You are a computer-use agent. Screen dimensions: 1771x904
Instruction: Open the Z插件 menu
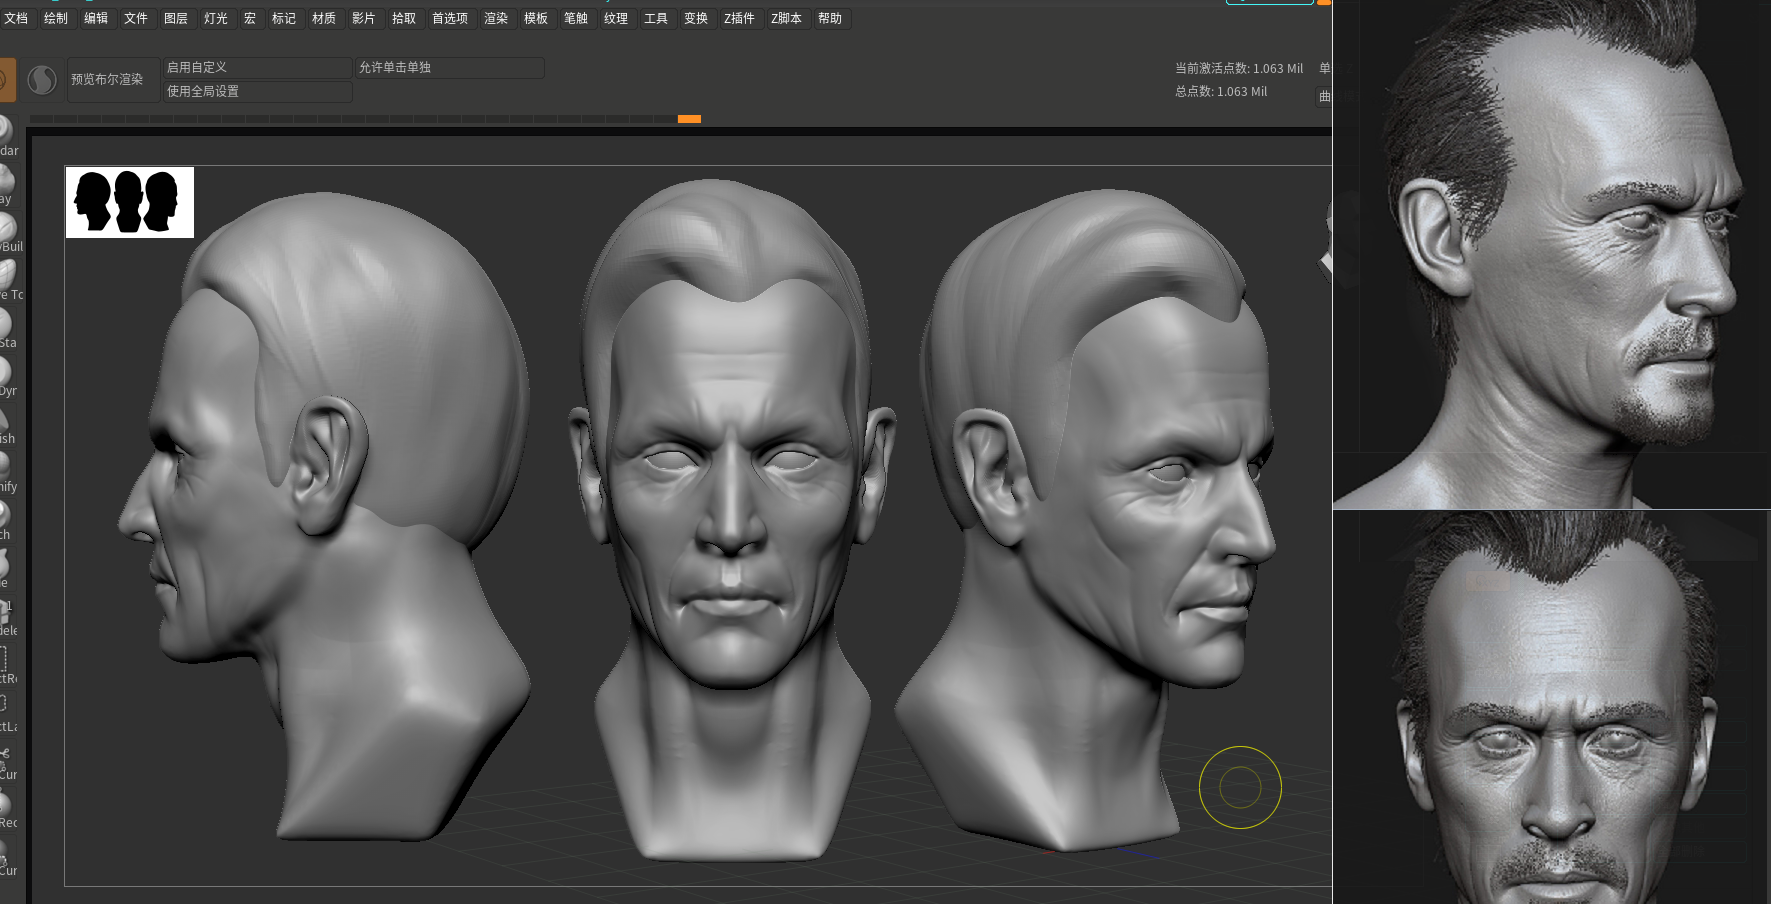pos(740,19)
